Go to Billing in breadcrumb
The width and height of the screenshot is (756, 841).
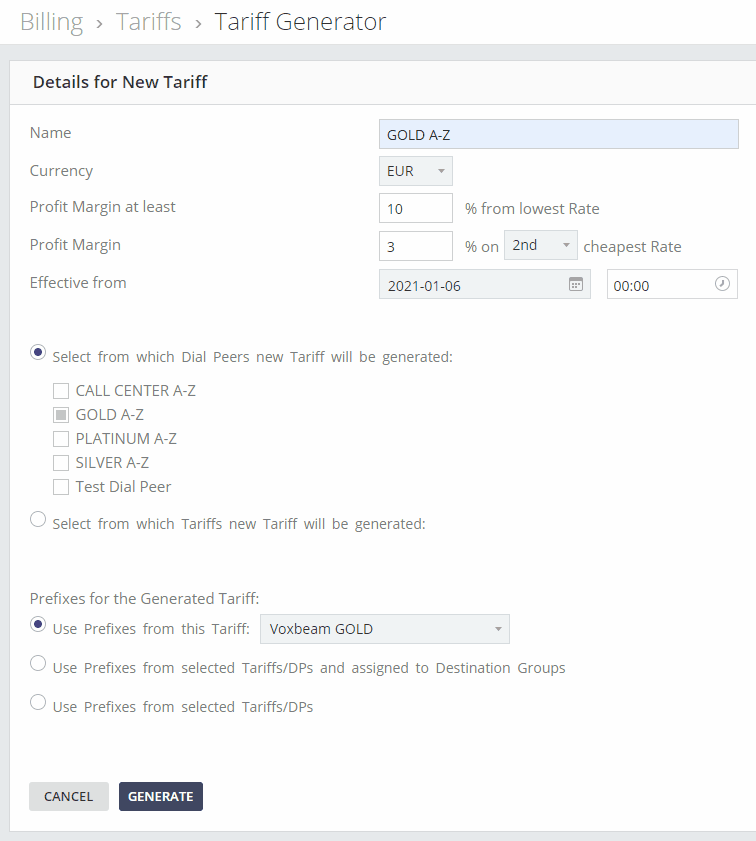coord(51,22)
